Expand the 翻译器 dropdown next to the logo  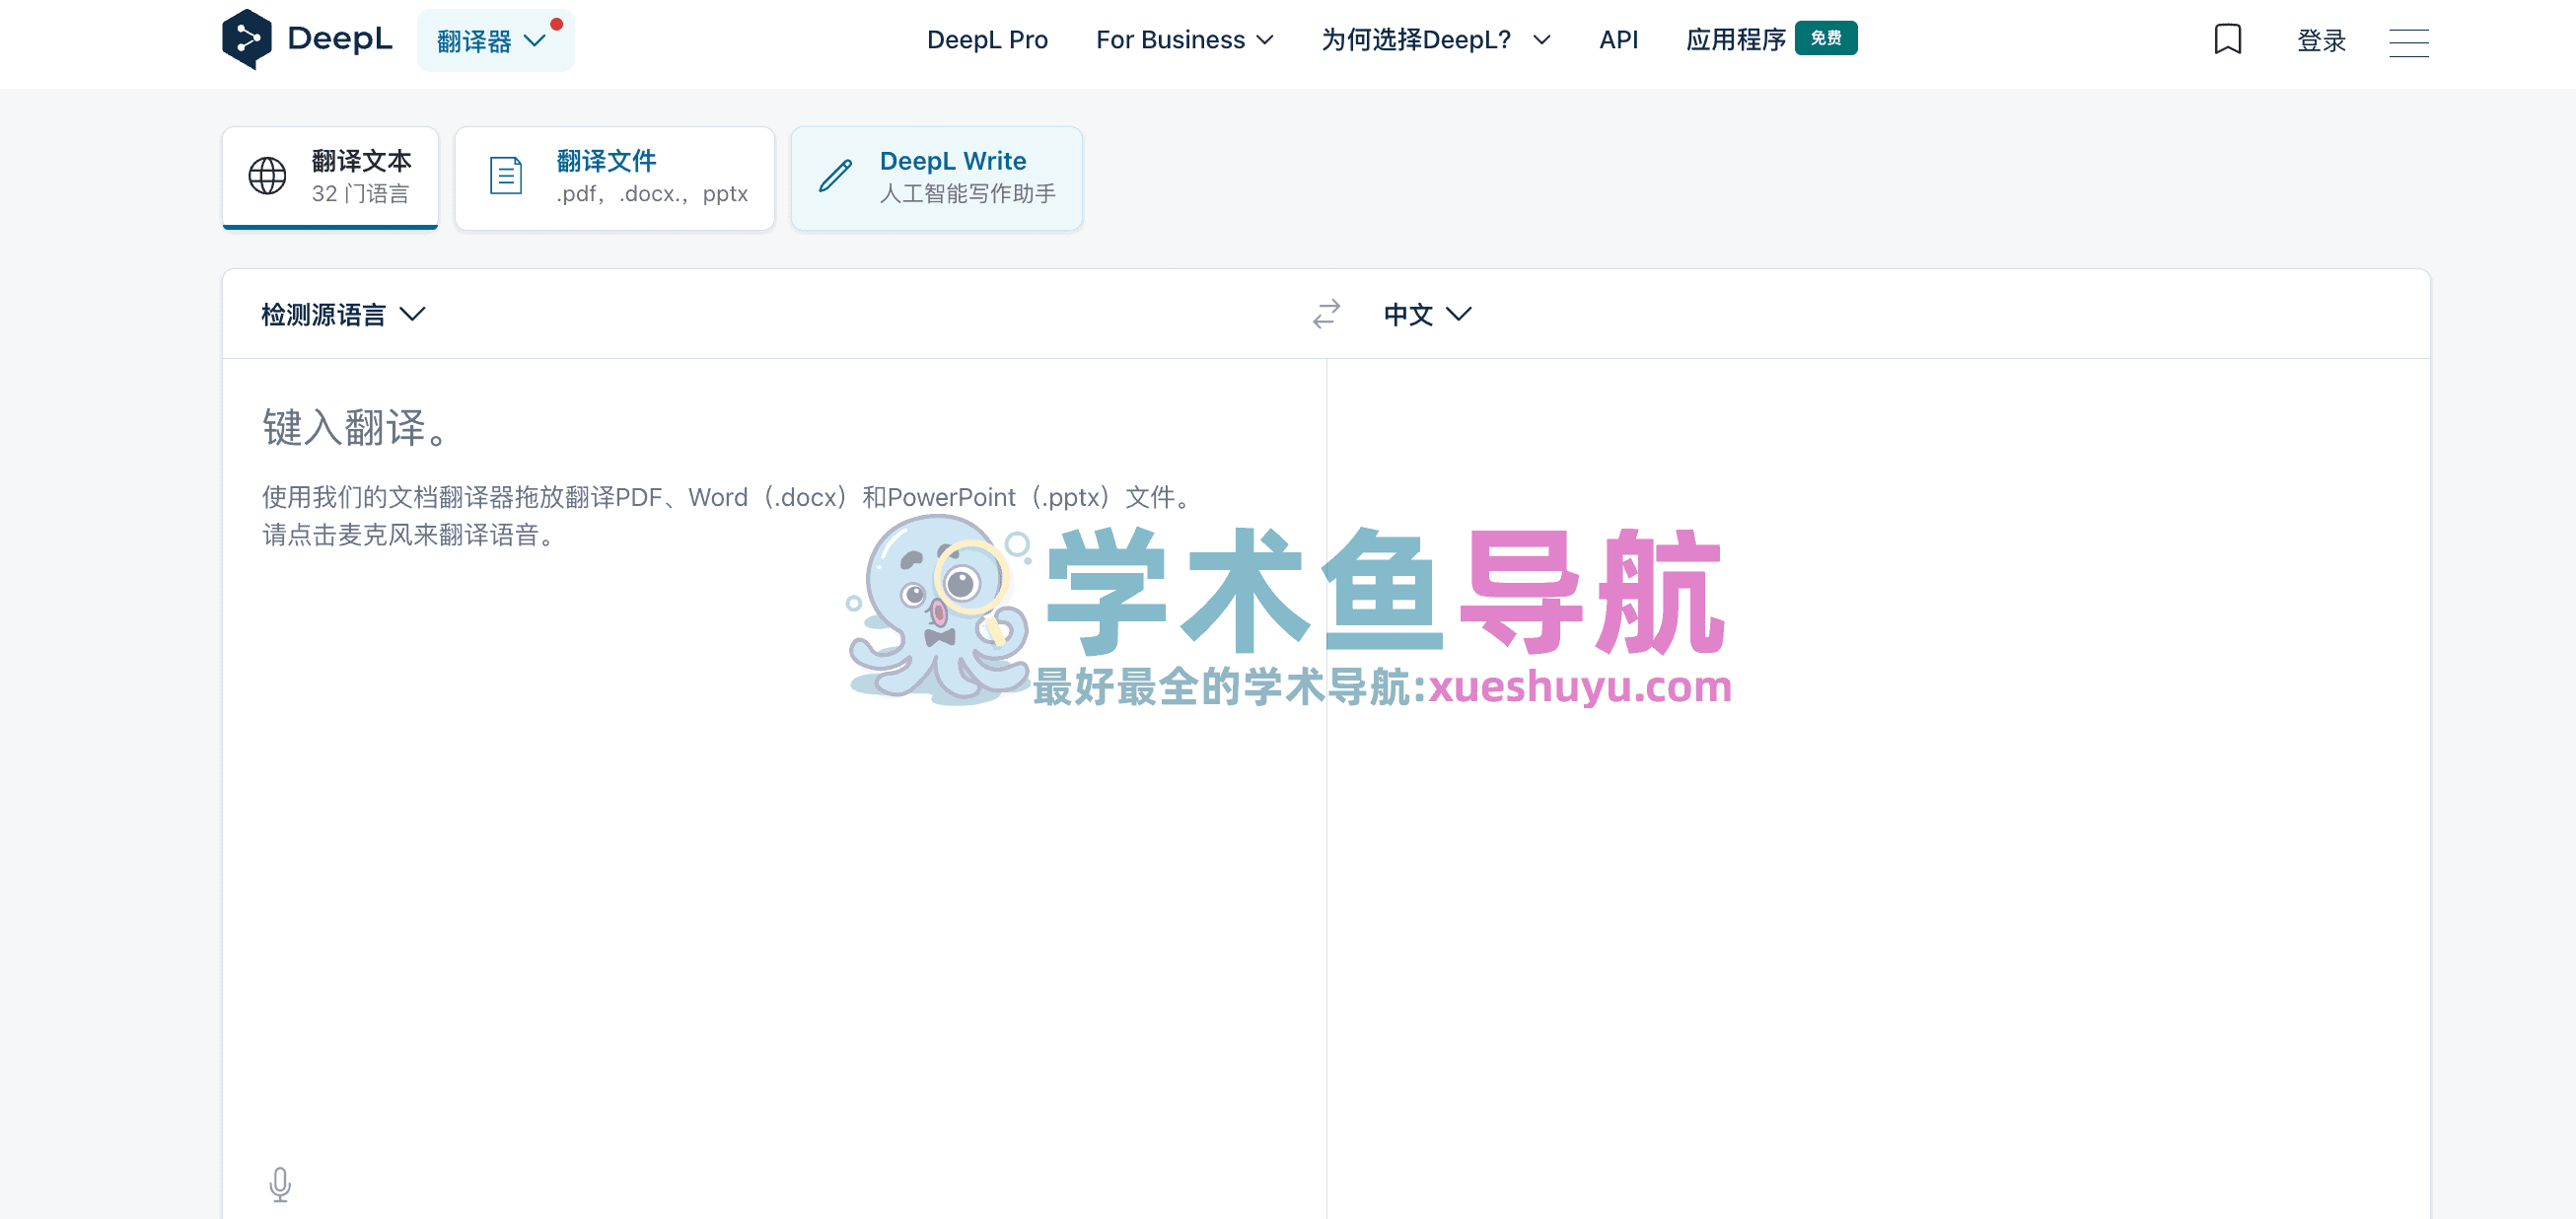[x=495, y=39]
